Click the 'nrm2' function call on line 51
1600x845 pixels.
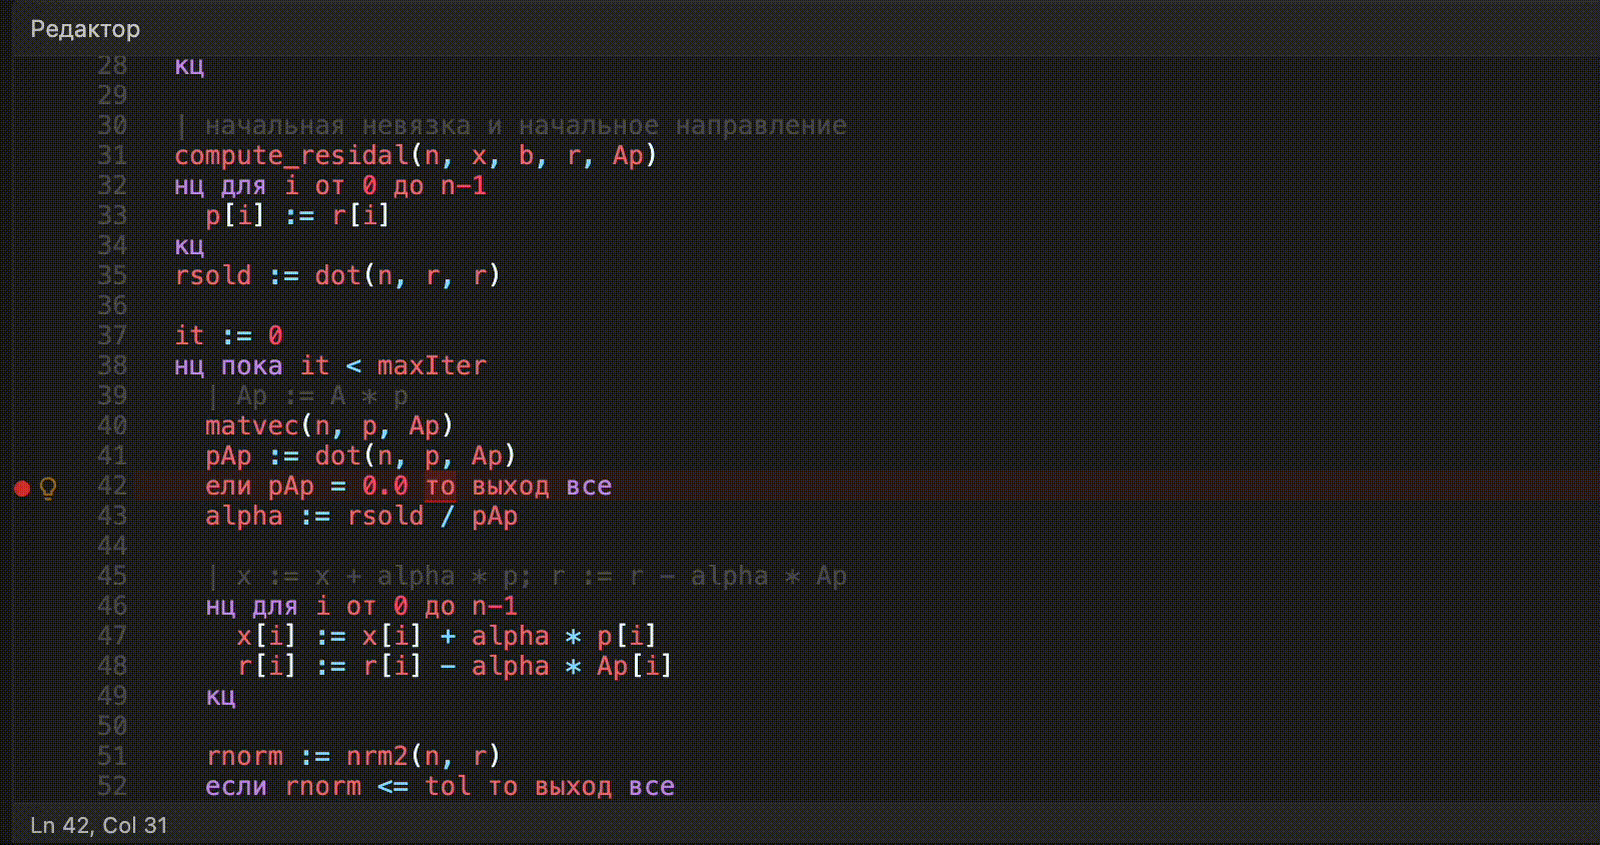coord(377,756)
